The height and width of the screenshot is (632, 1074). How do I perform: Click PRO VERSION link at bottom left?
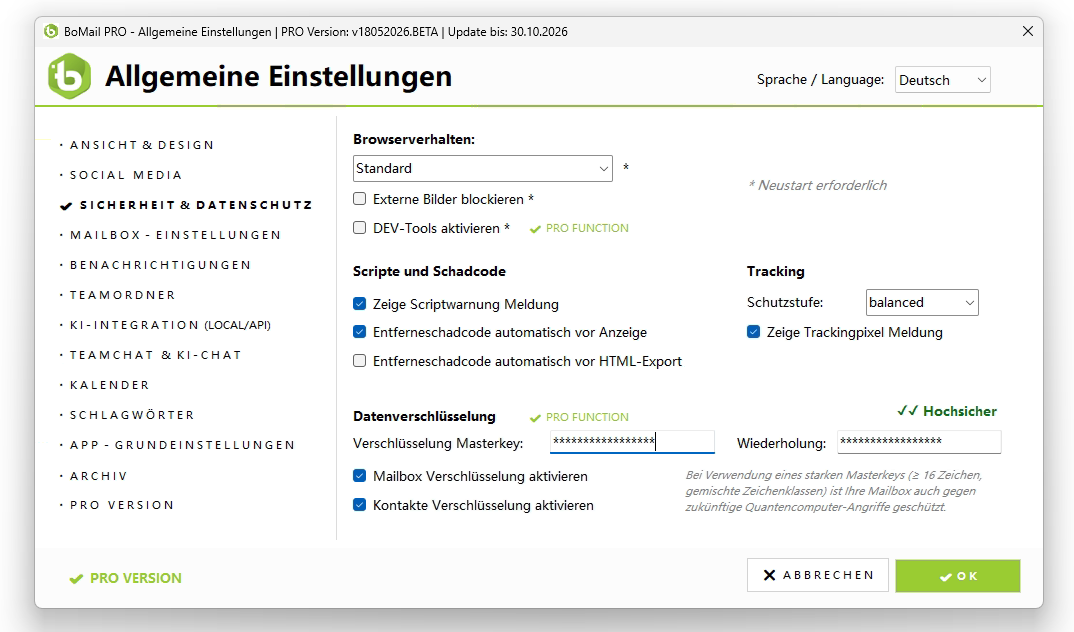(136, 579)
